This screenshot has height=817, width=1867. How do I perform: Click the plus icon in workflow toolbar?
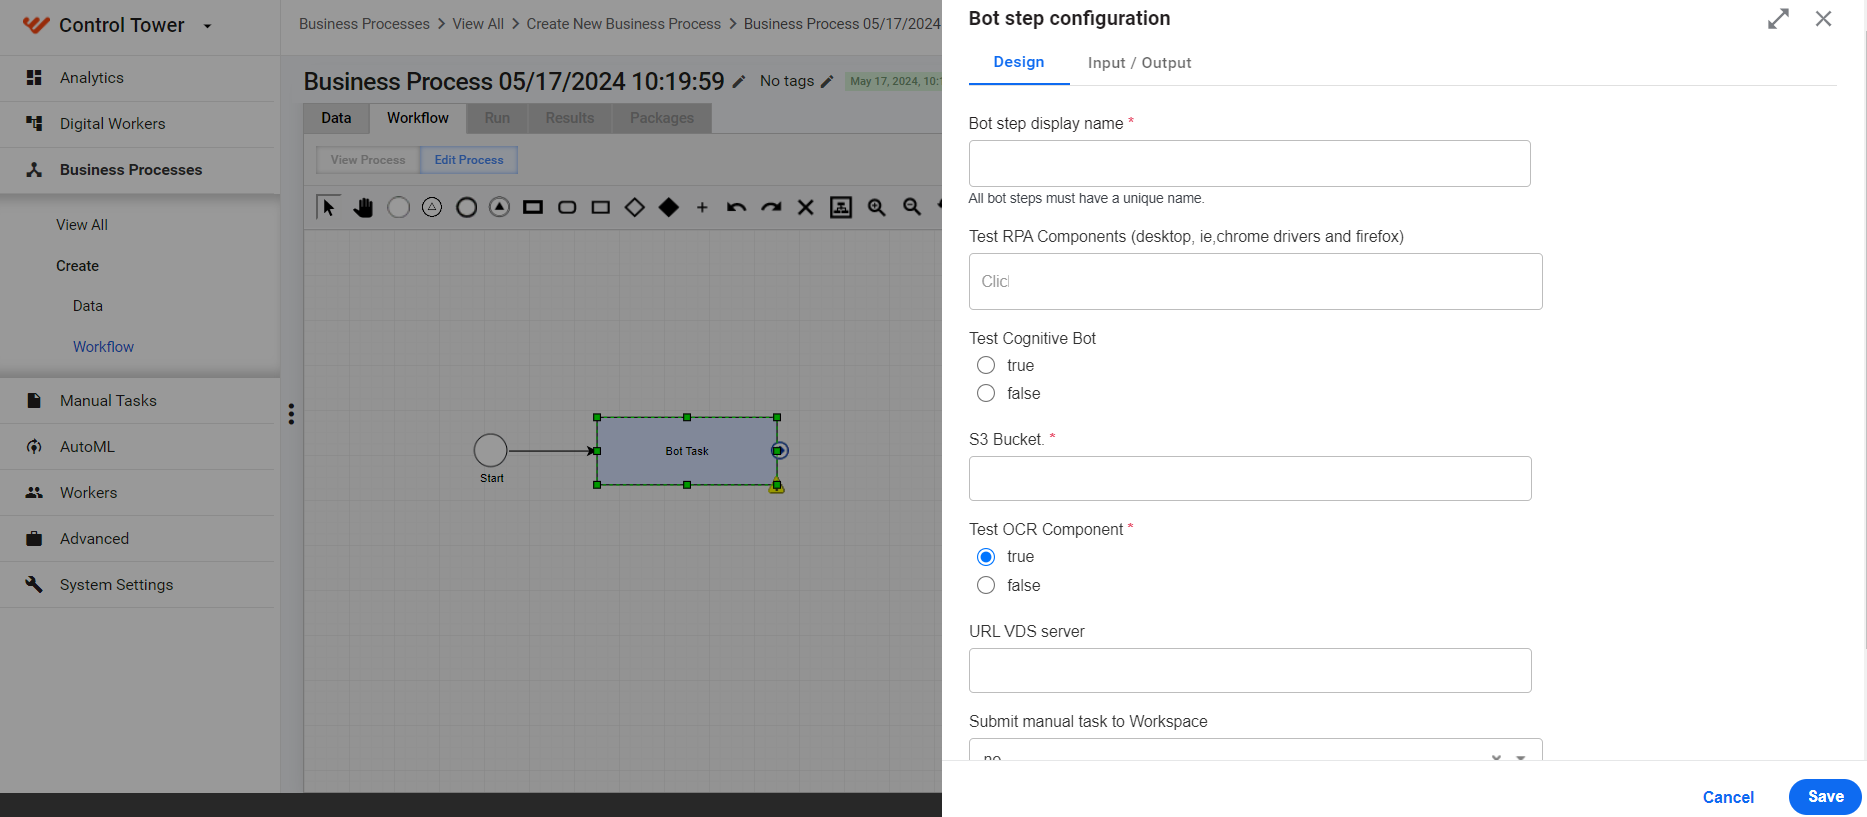pos(702,207)
